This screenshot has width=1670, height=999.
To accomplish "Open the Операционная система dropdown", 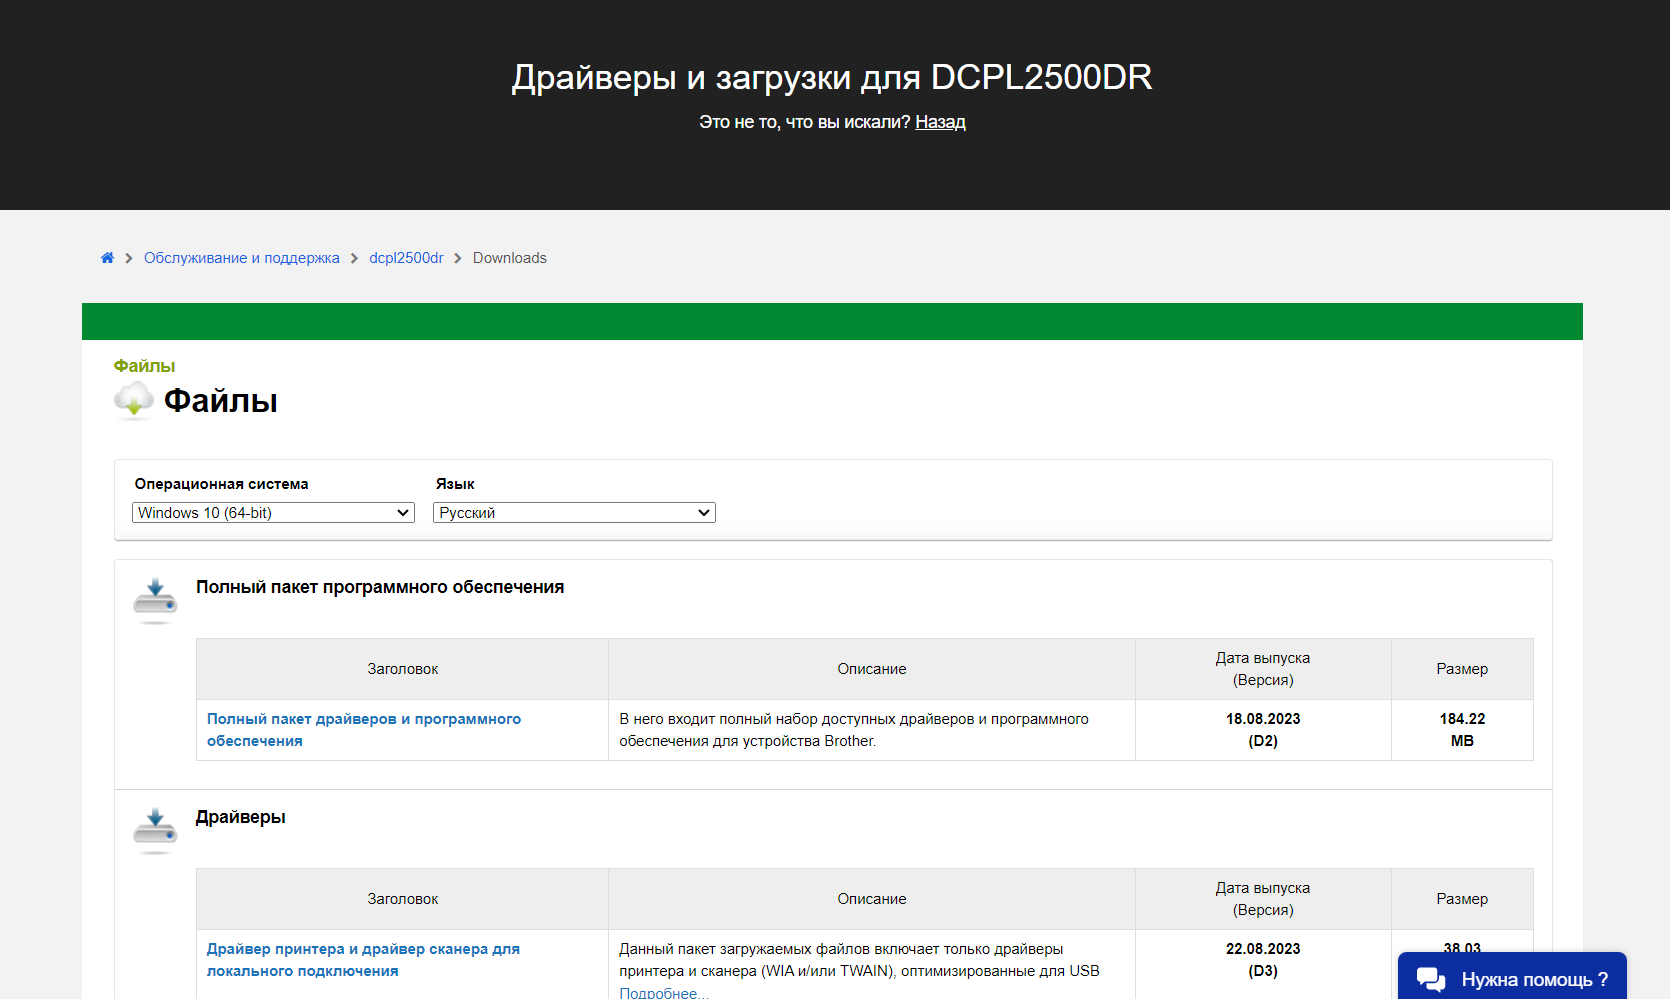I will pos(273,513).
